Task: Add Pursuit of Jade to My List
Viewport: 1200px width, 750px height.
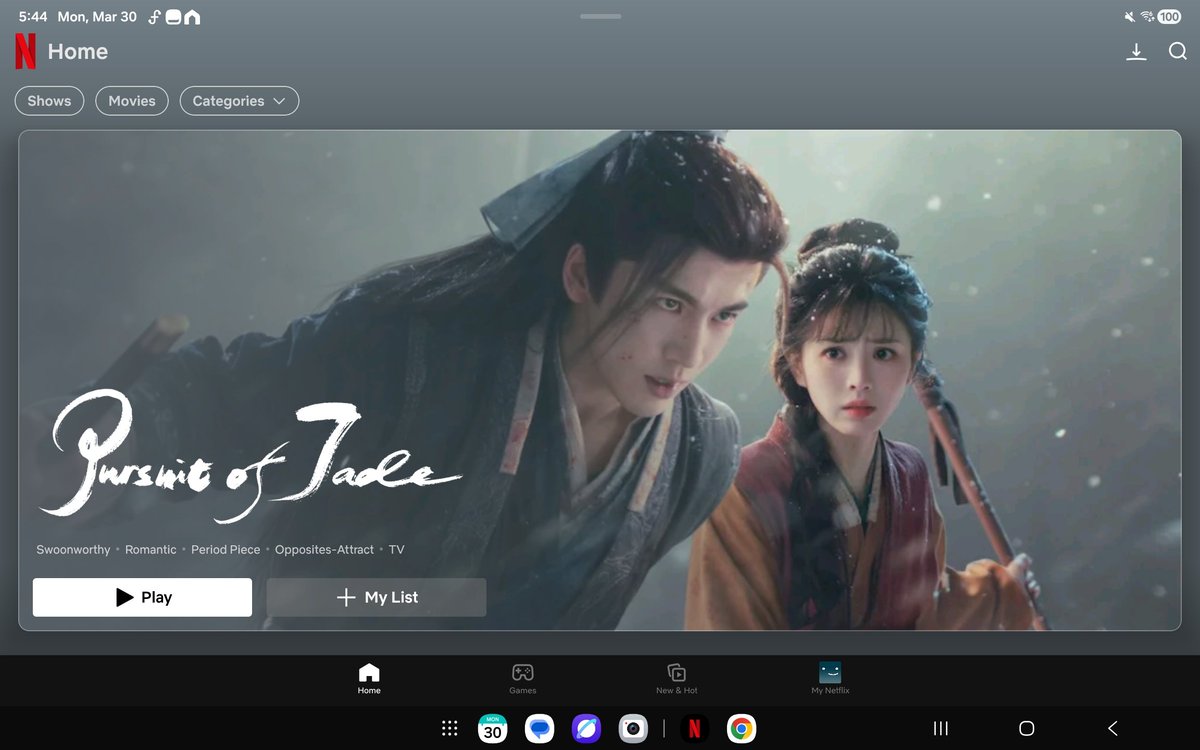Action: coord(376,597)
